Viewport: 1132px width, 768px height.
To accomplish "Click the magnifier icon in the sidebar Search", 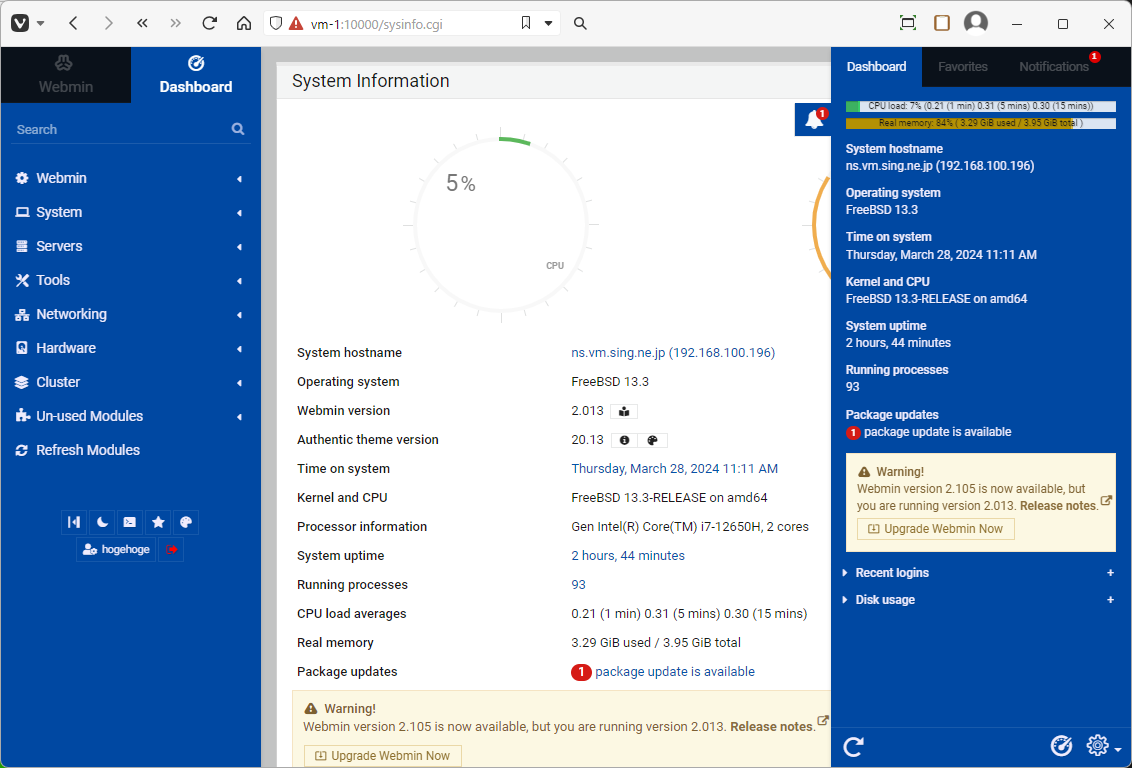I will pos(238,129).
